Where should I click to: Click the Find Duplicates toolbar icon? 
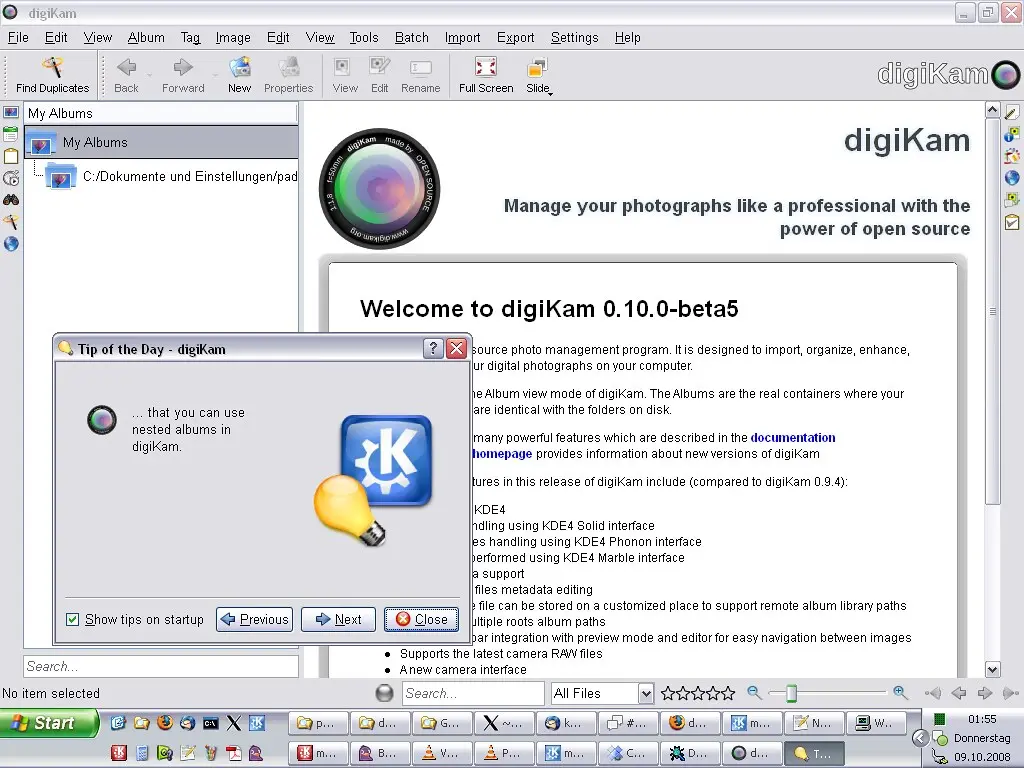pyautogui.click(x=53, y=74)
